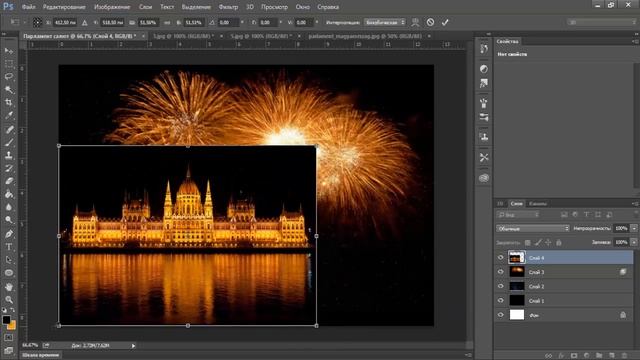Open the Layers panel flyout menu
640x360 pixels.
pyautogui.click(x=635, y=204)
